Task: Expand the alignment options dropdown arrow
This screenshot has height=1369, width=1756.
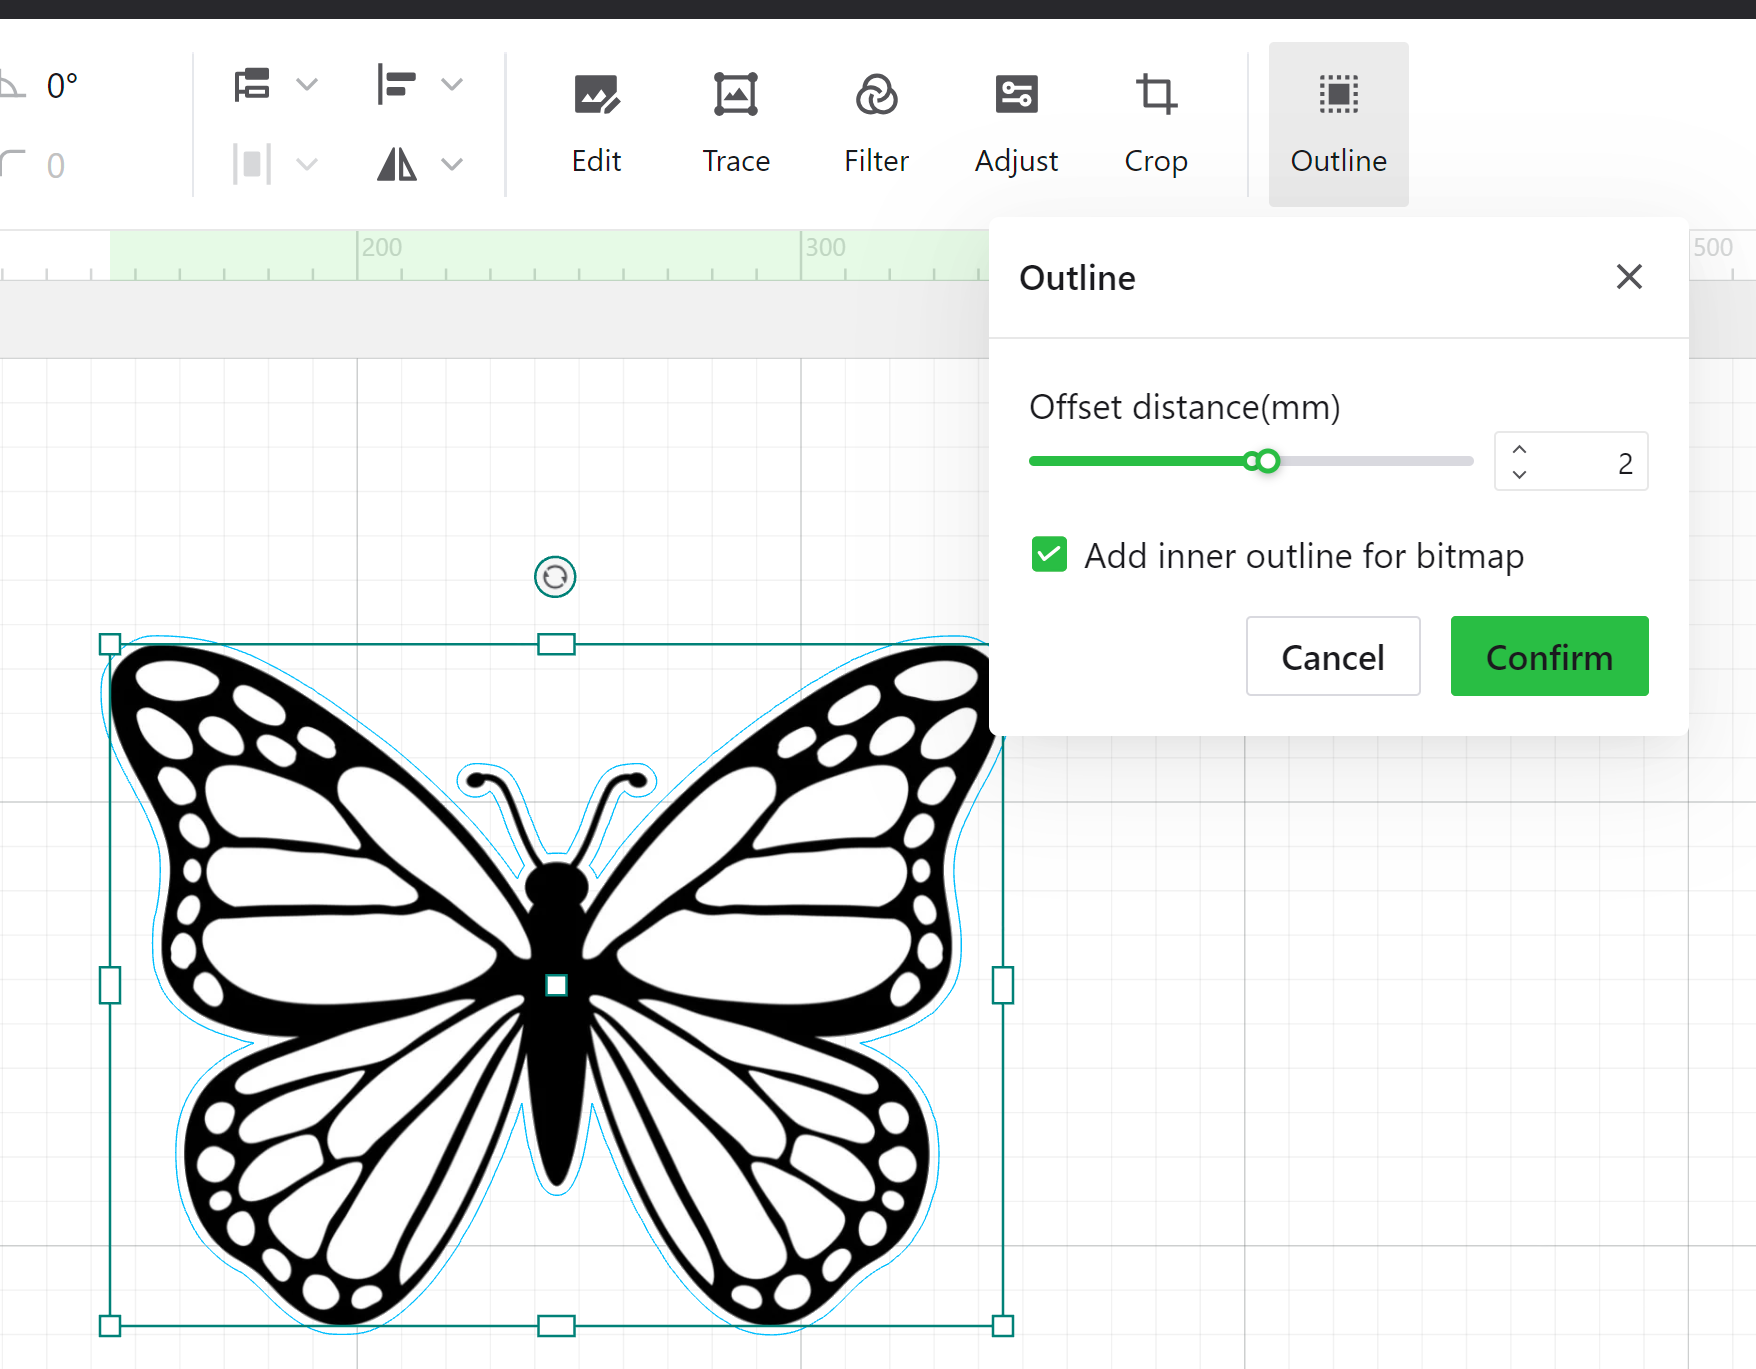Action: 452,85
